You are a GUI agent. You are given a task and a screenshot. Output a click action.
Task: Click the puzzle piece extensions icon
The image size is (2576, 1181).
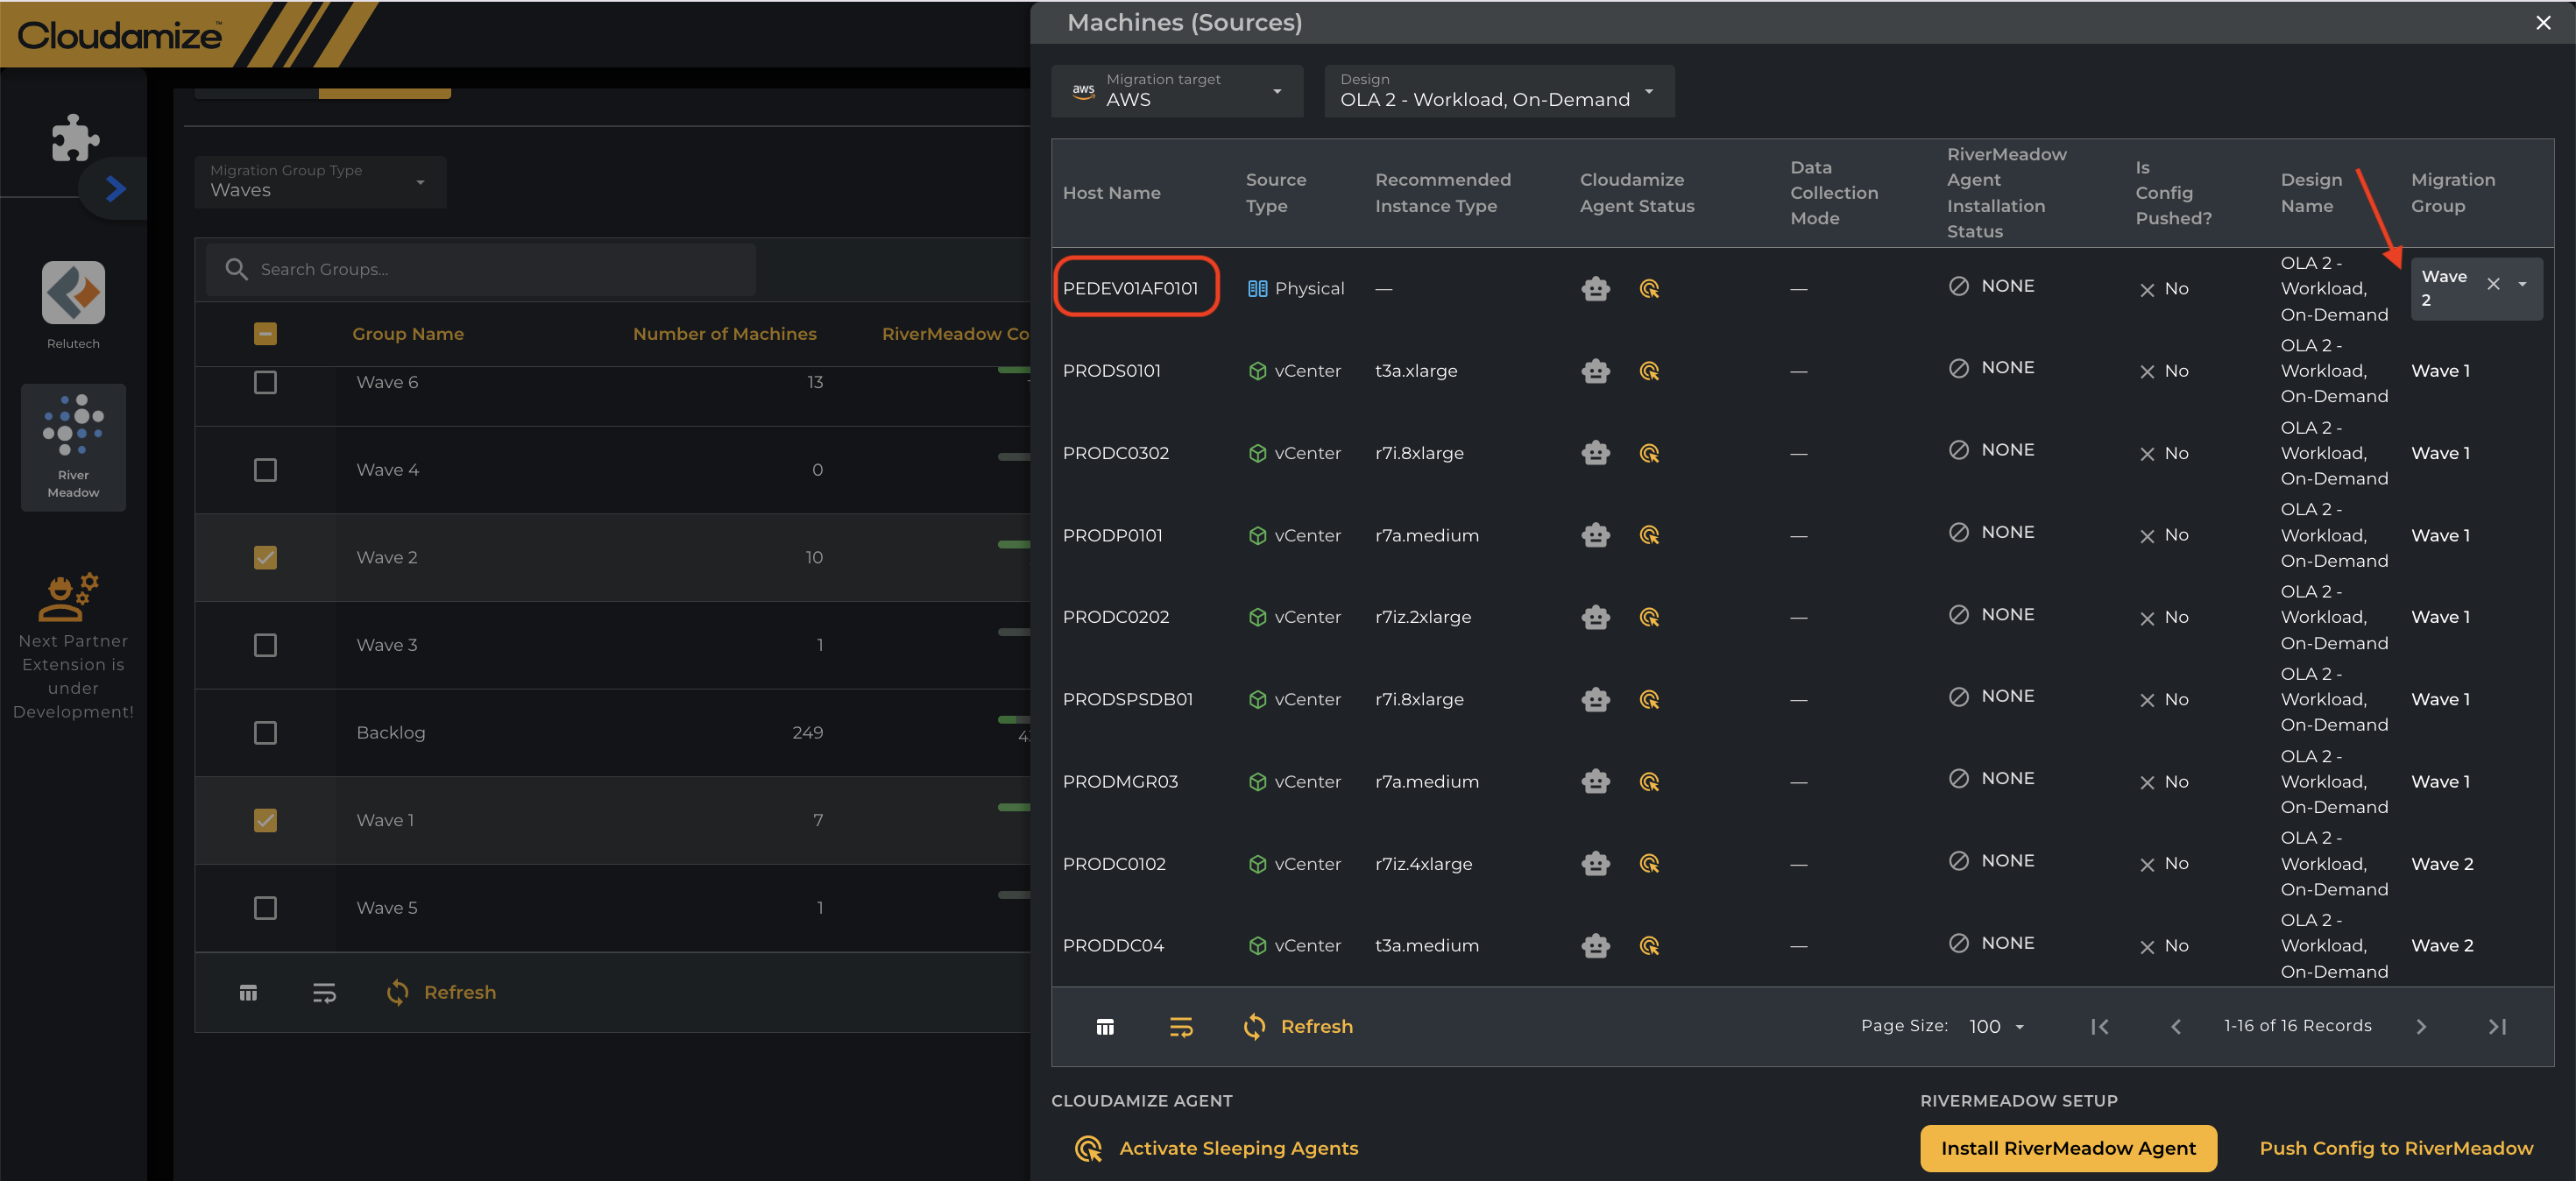pyautogui.click(x=75, y=137)
